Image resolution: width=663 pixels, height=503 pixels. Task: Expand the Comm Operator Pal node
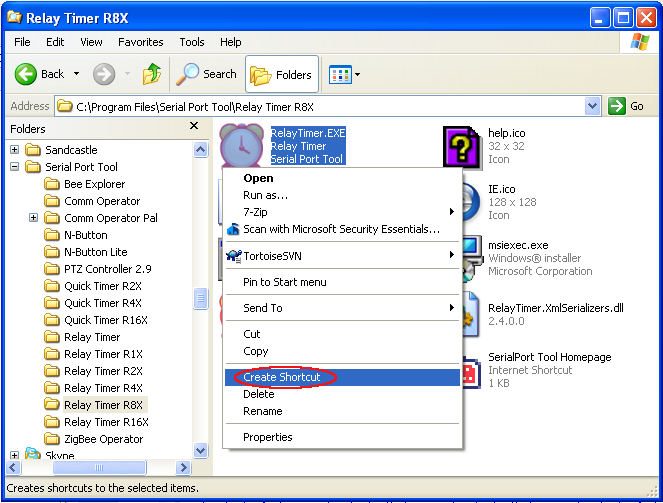pos(33,218)
